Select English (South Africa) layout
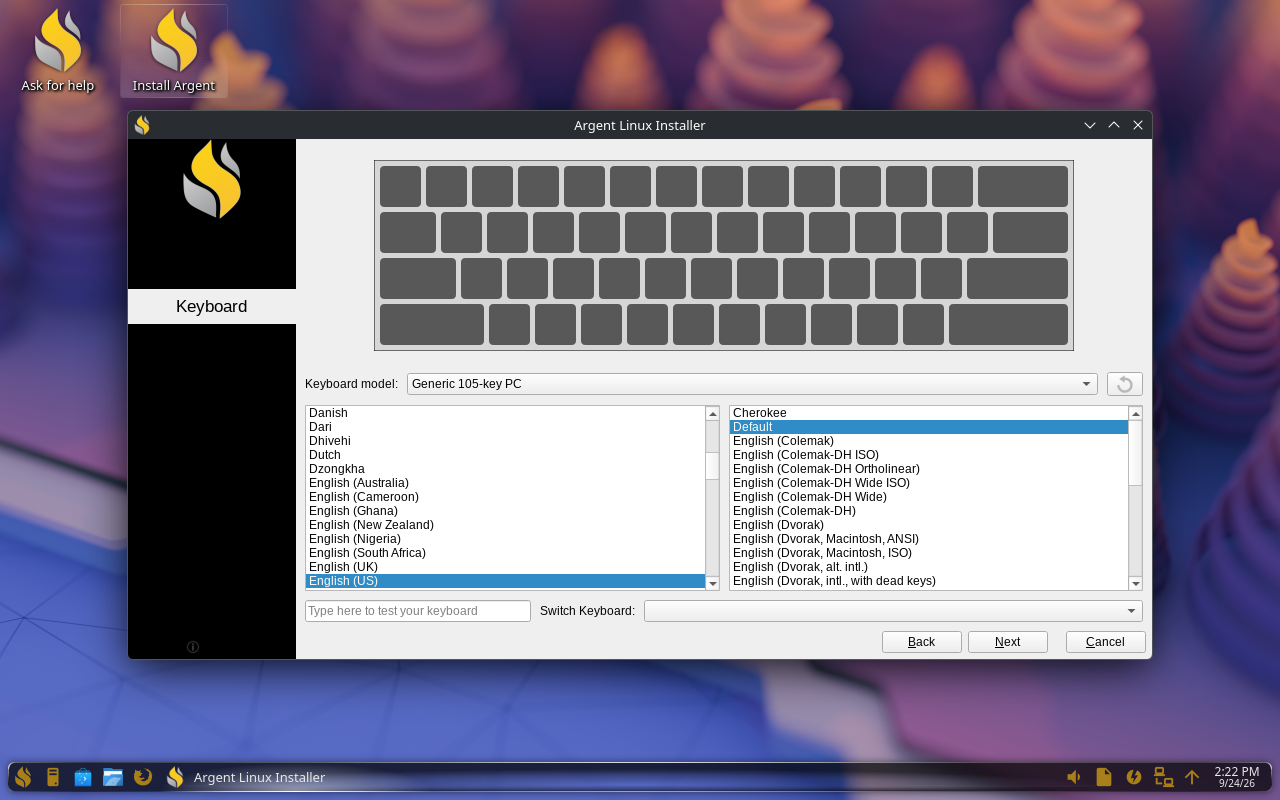The height and width of the screenshot is (800, 1280). pos(505,553)
